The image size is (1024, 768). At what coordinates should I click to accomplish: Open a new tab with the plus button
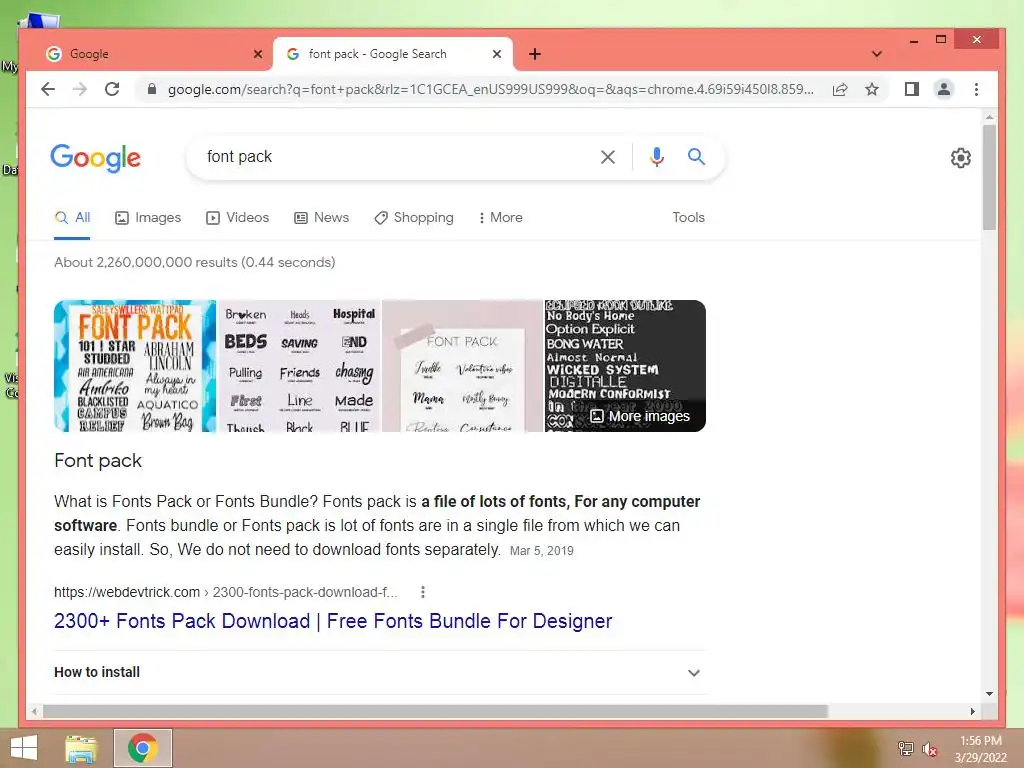tap(535, 54)
